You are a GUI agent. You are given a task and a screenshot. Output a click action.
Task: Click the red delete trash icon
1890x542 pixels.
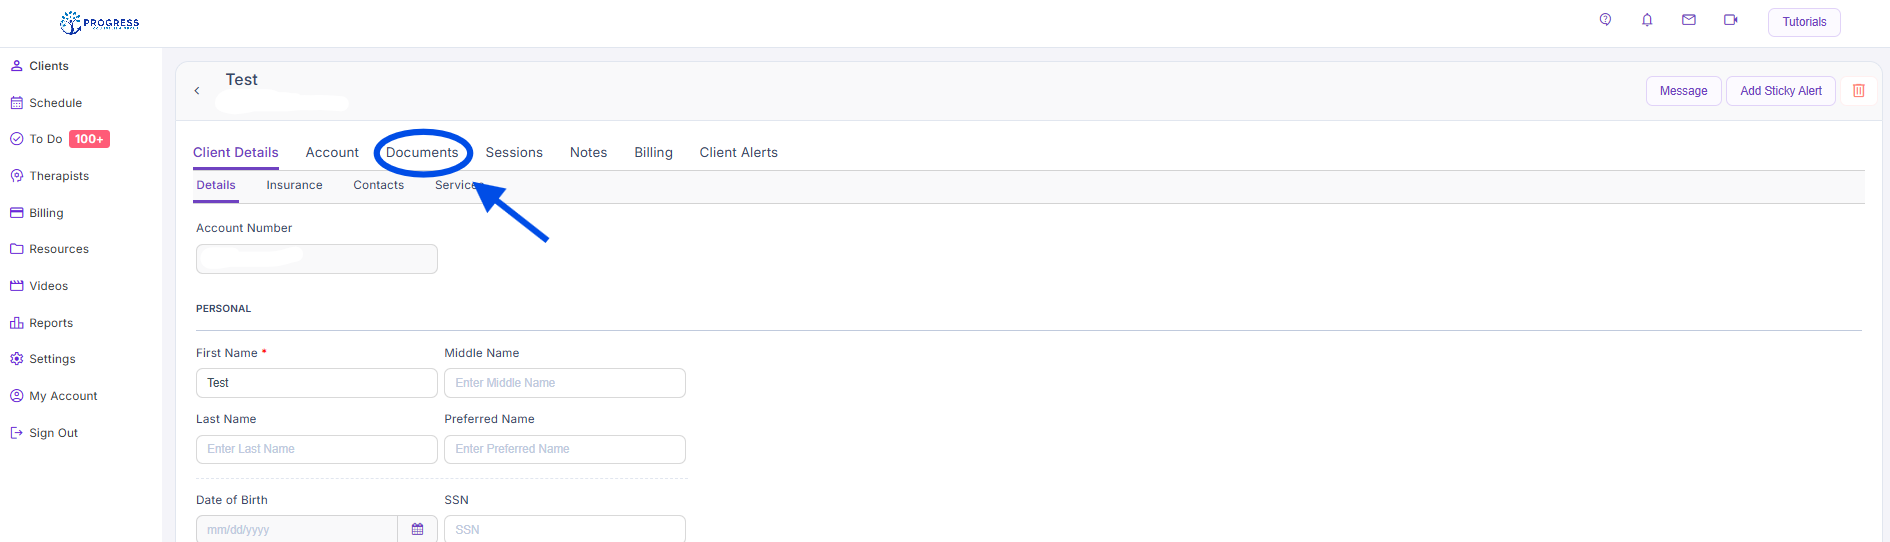(x=1859, y=91)
